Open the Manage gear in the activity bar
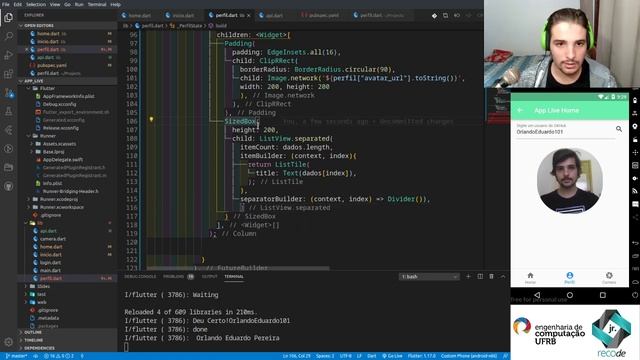 (9, 342)
